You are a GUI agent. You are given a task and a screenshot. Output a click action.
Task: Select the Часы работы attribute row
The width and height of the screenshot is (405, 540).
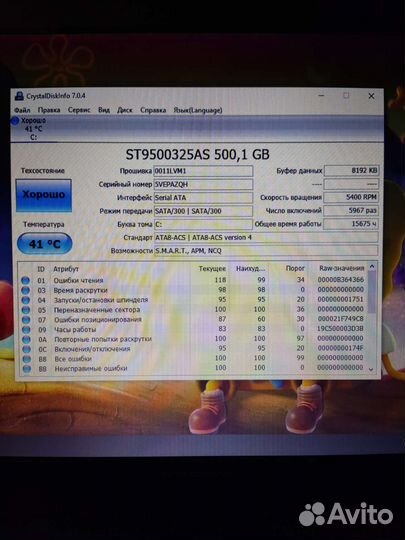193,329
